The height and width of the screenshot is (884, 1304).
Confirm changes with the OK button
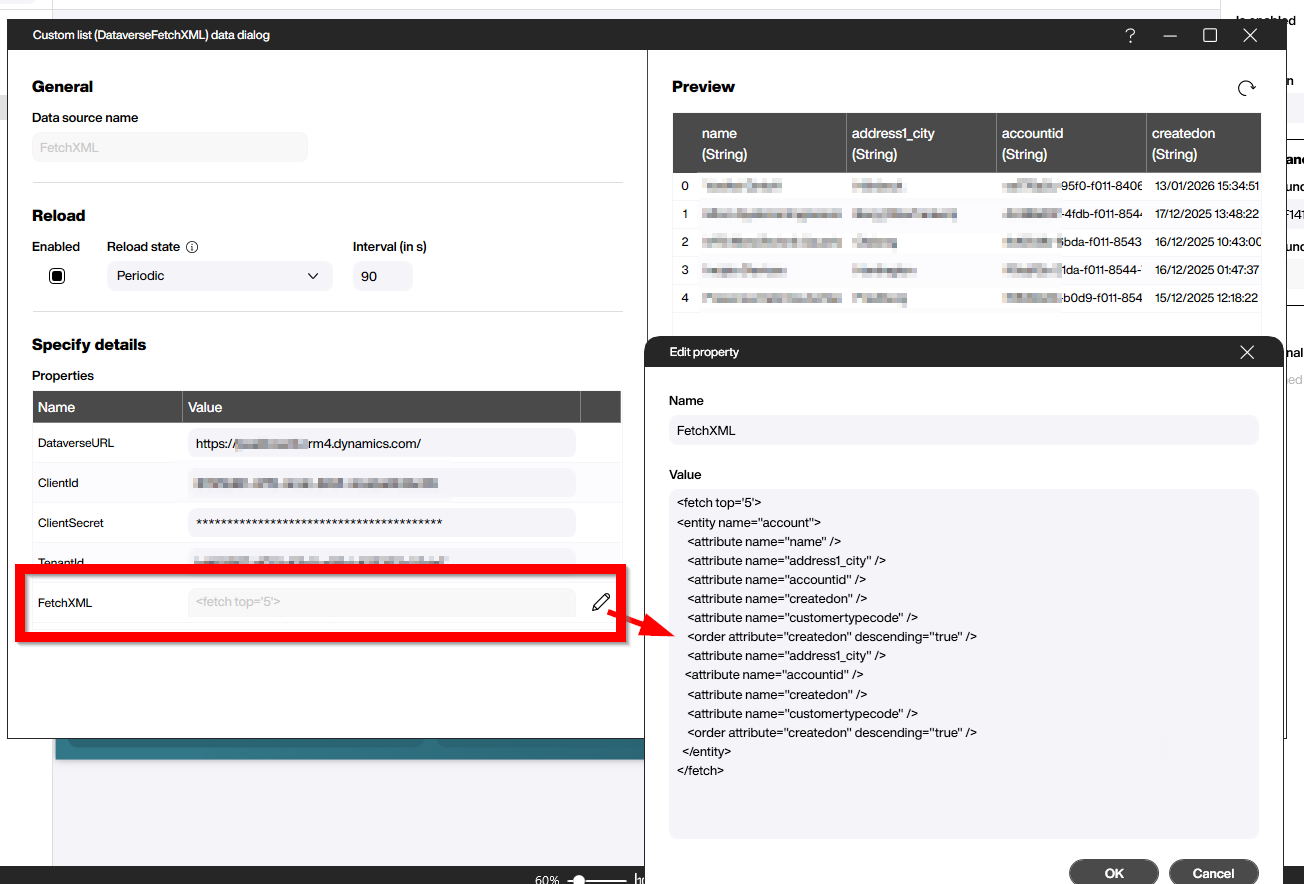click(1113, 871)
